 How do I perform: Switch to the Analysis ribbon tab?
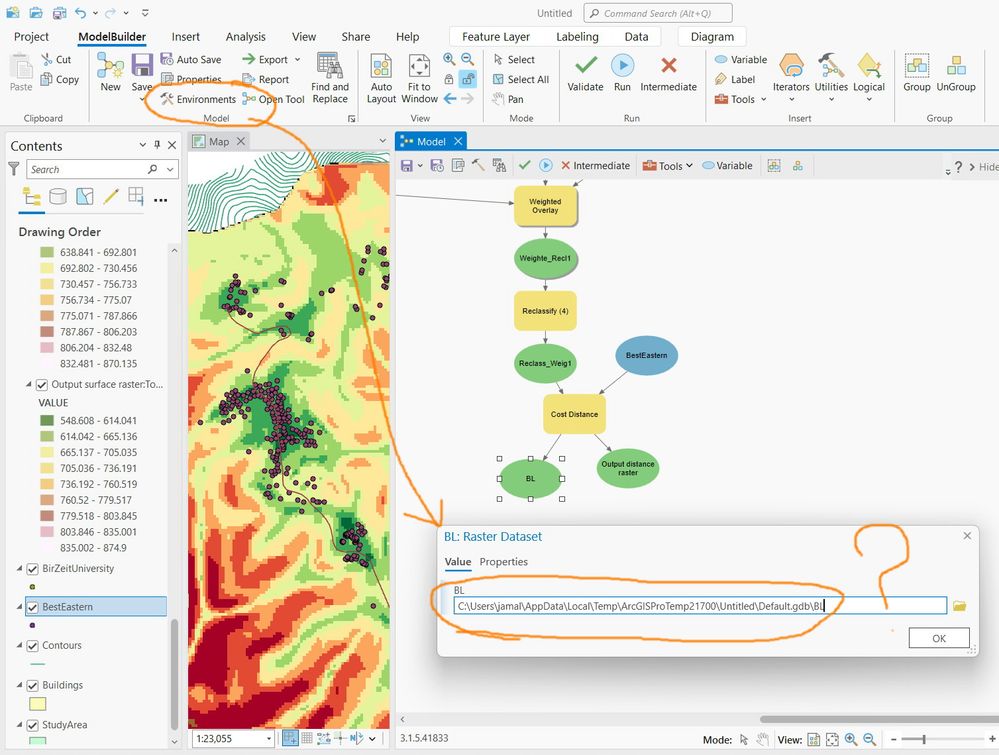coord(245,37)
